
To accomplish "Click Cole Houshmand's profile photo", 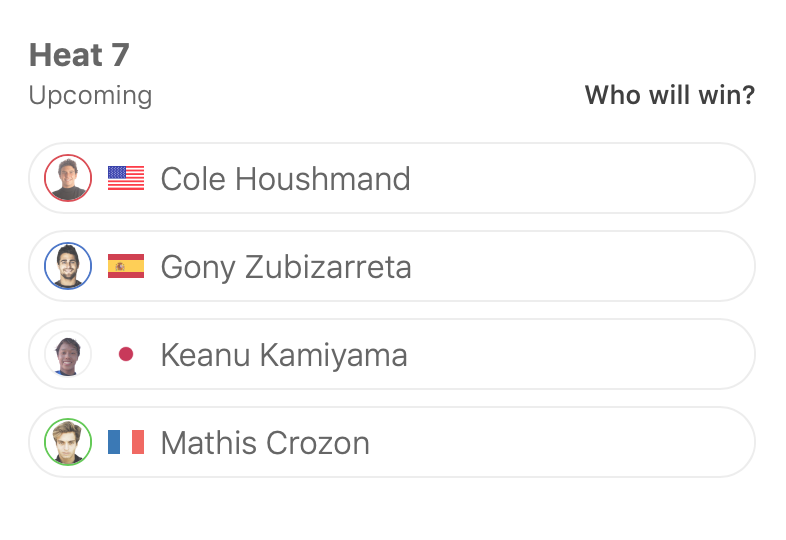I will tap(68, 178).
